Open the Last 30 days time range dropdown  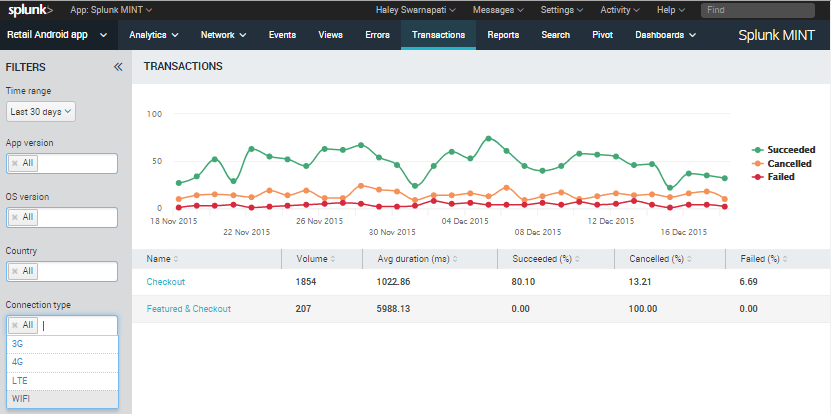41,112
